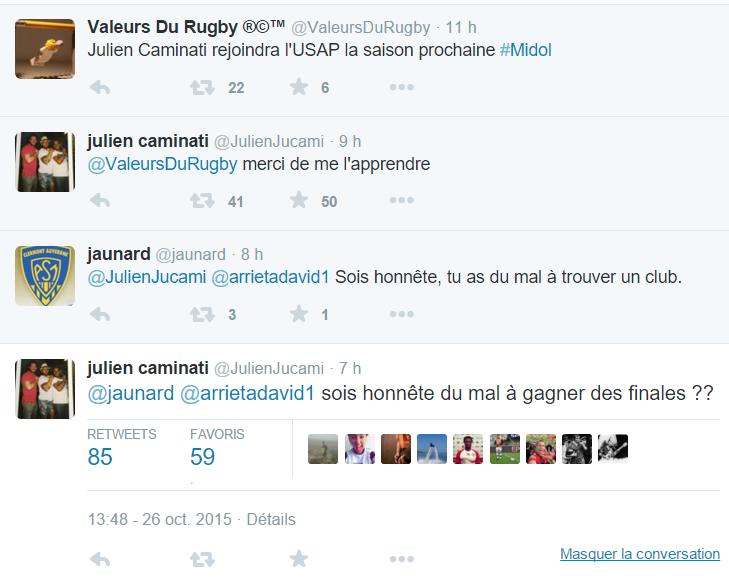Retweet the final tweet at the bottom

[x=202, y=559]
